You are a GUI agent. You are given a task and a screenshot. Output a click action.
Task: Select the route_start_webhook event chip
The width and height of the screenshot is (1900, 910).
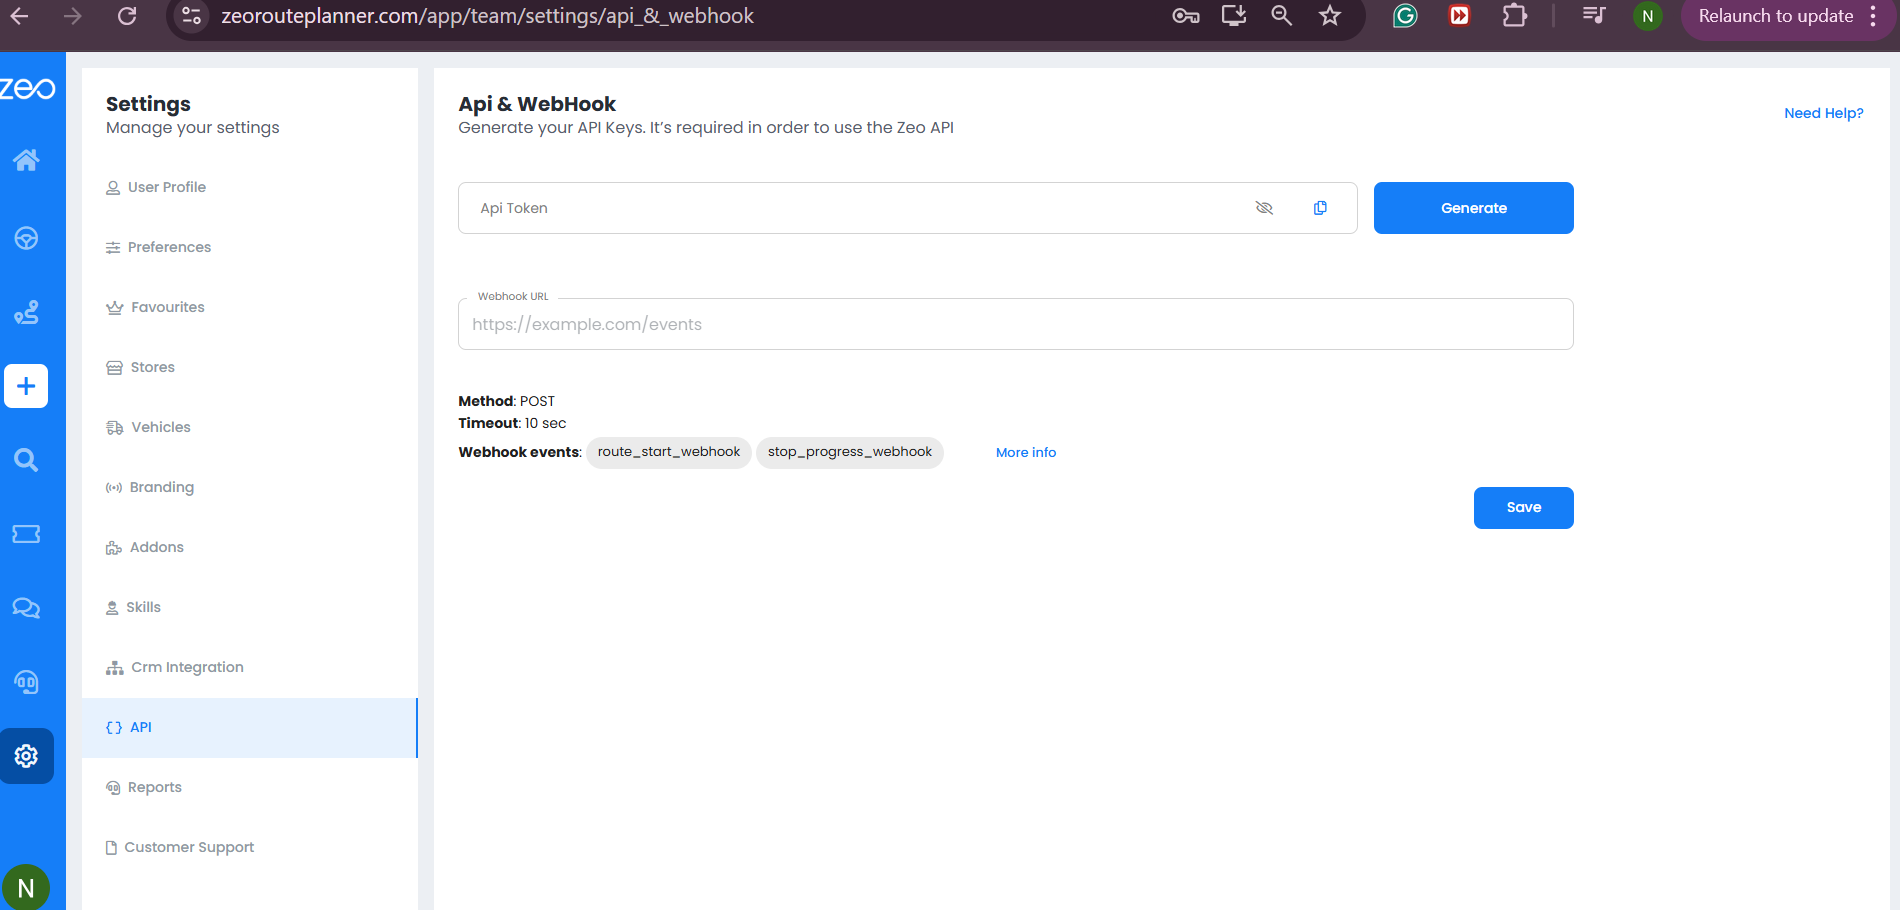coord(668,452)
